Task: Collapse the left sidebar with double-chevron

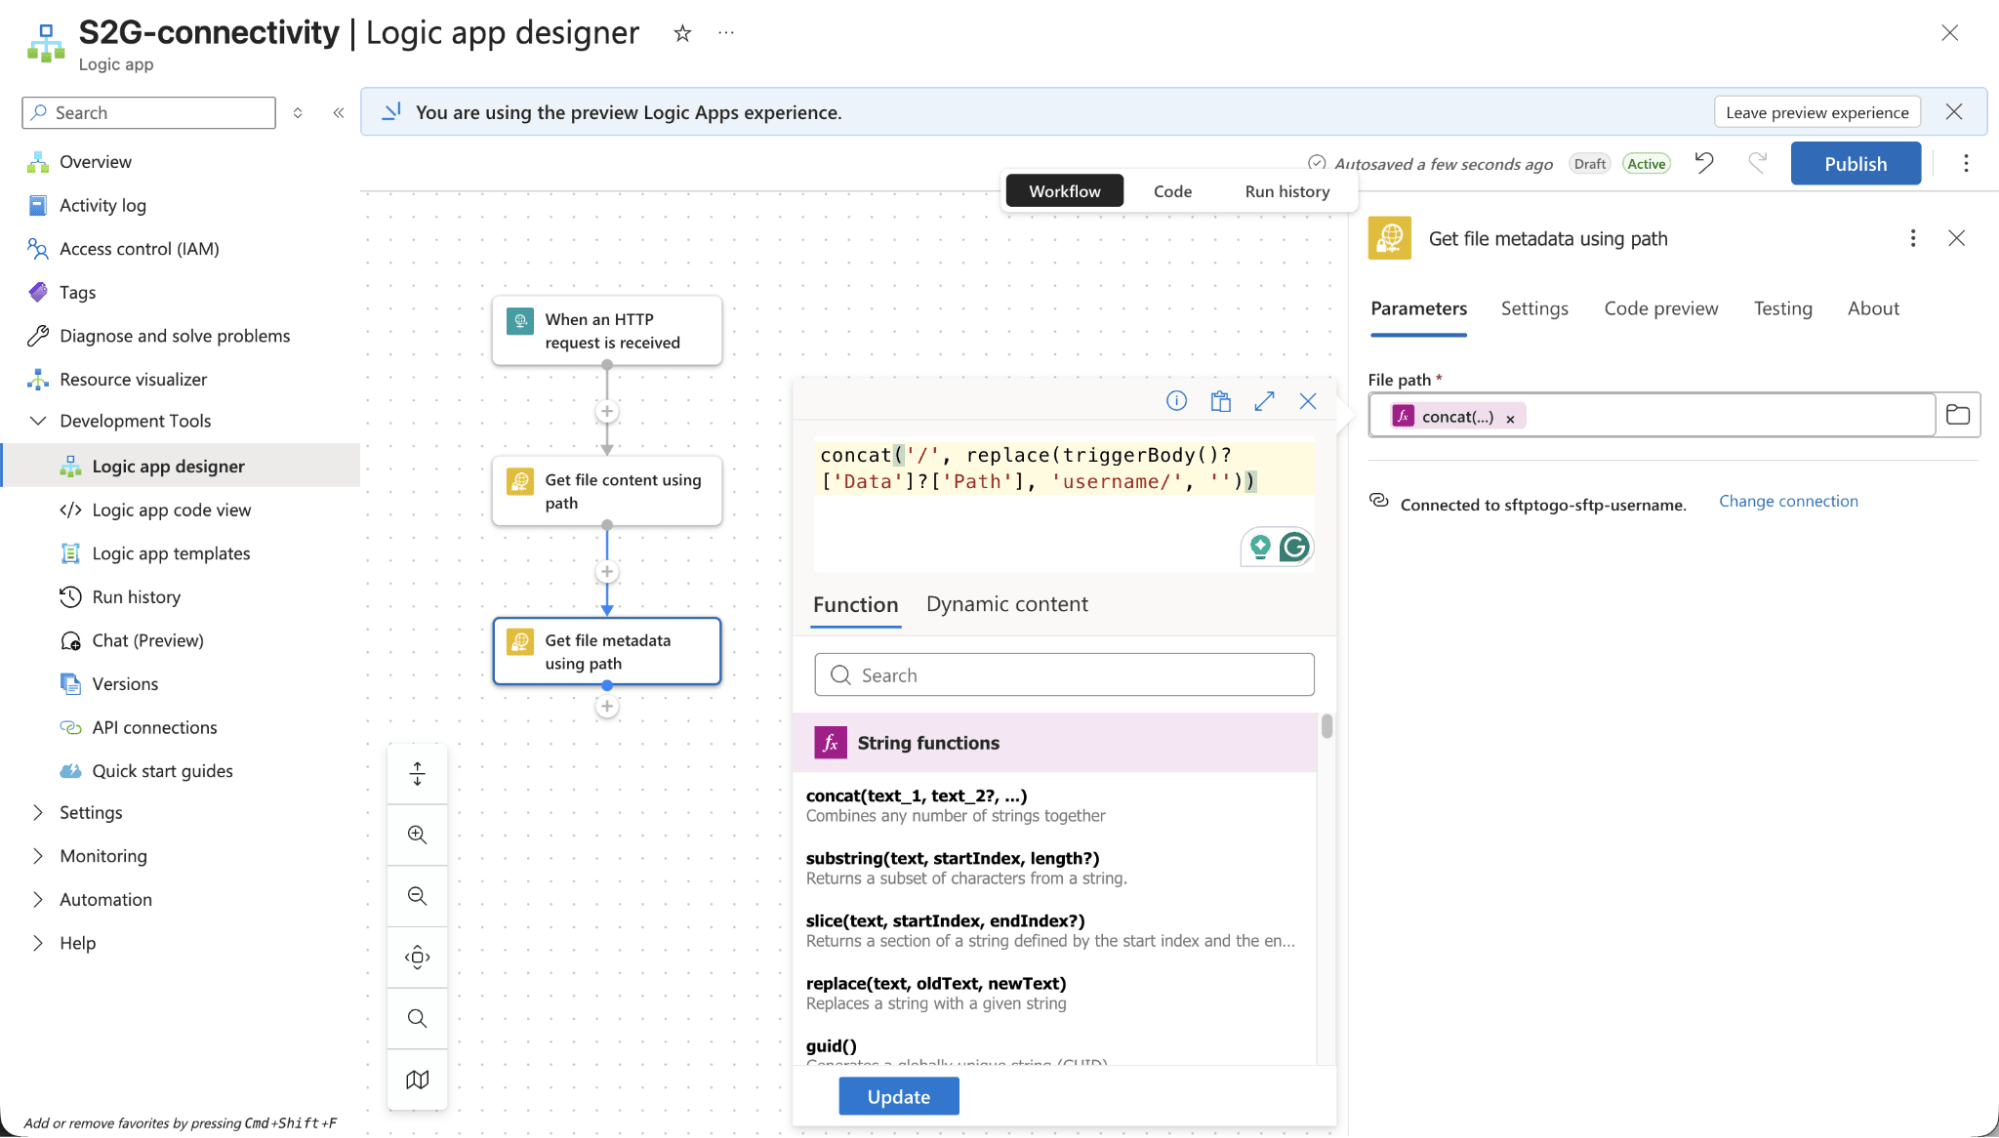Action: 339,113
